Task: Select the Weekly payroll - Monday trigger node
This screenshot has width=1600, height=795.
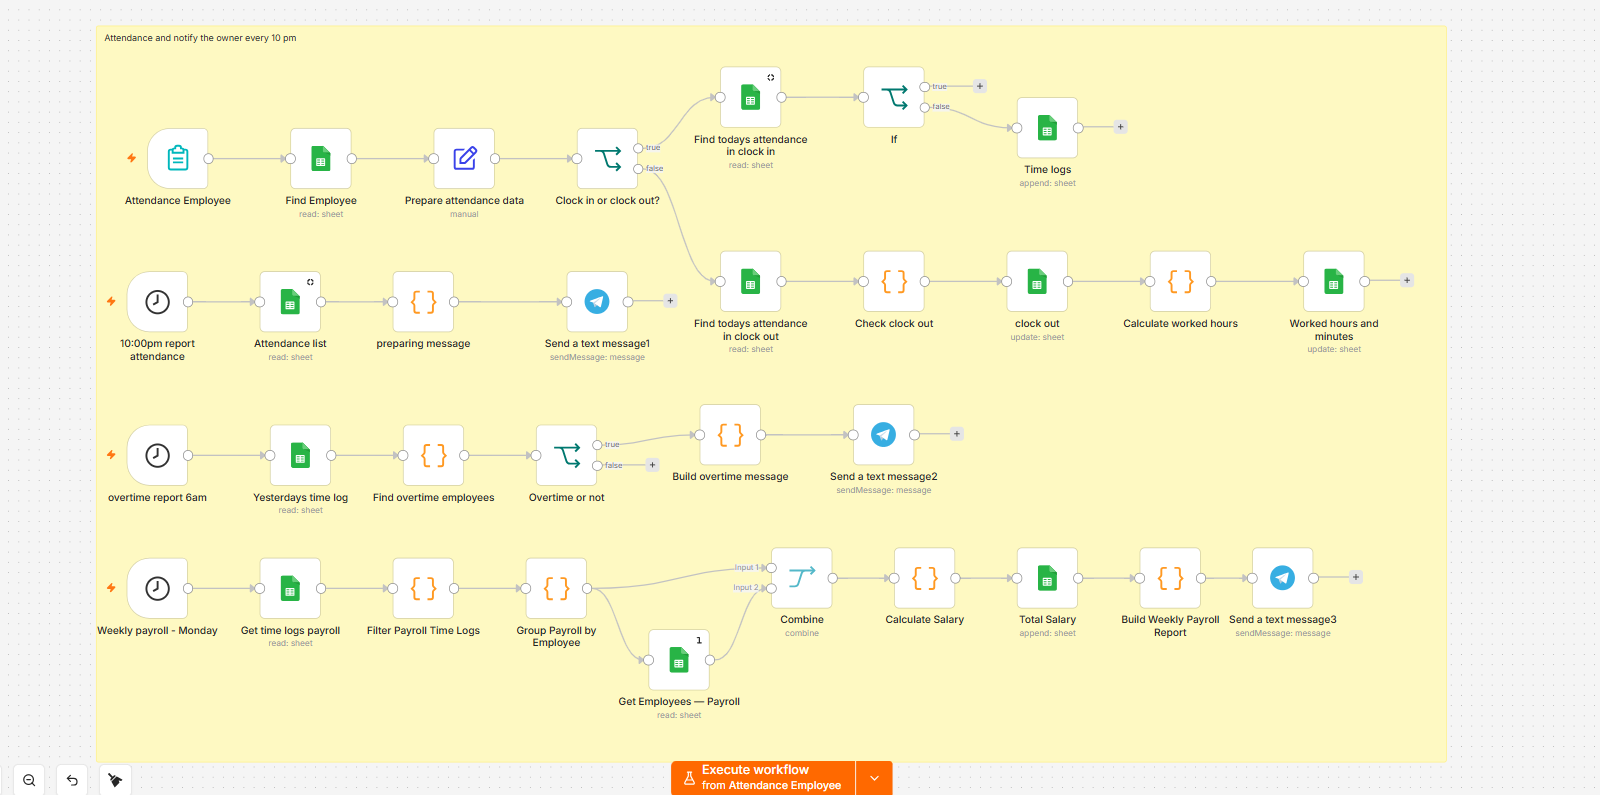Action: click(x=157, y=588)
